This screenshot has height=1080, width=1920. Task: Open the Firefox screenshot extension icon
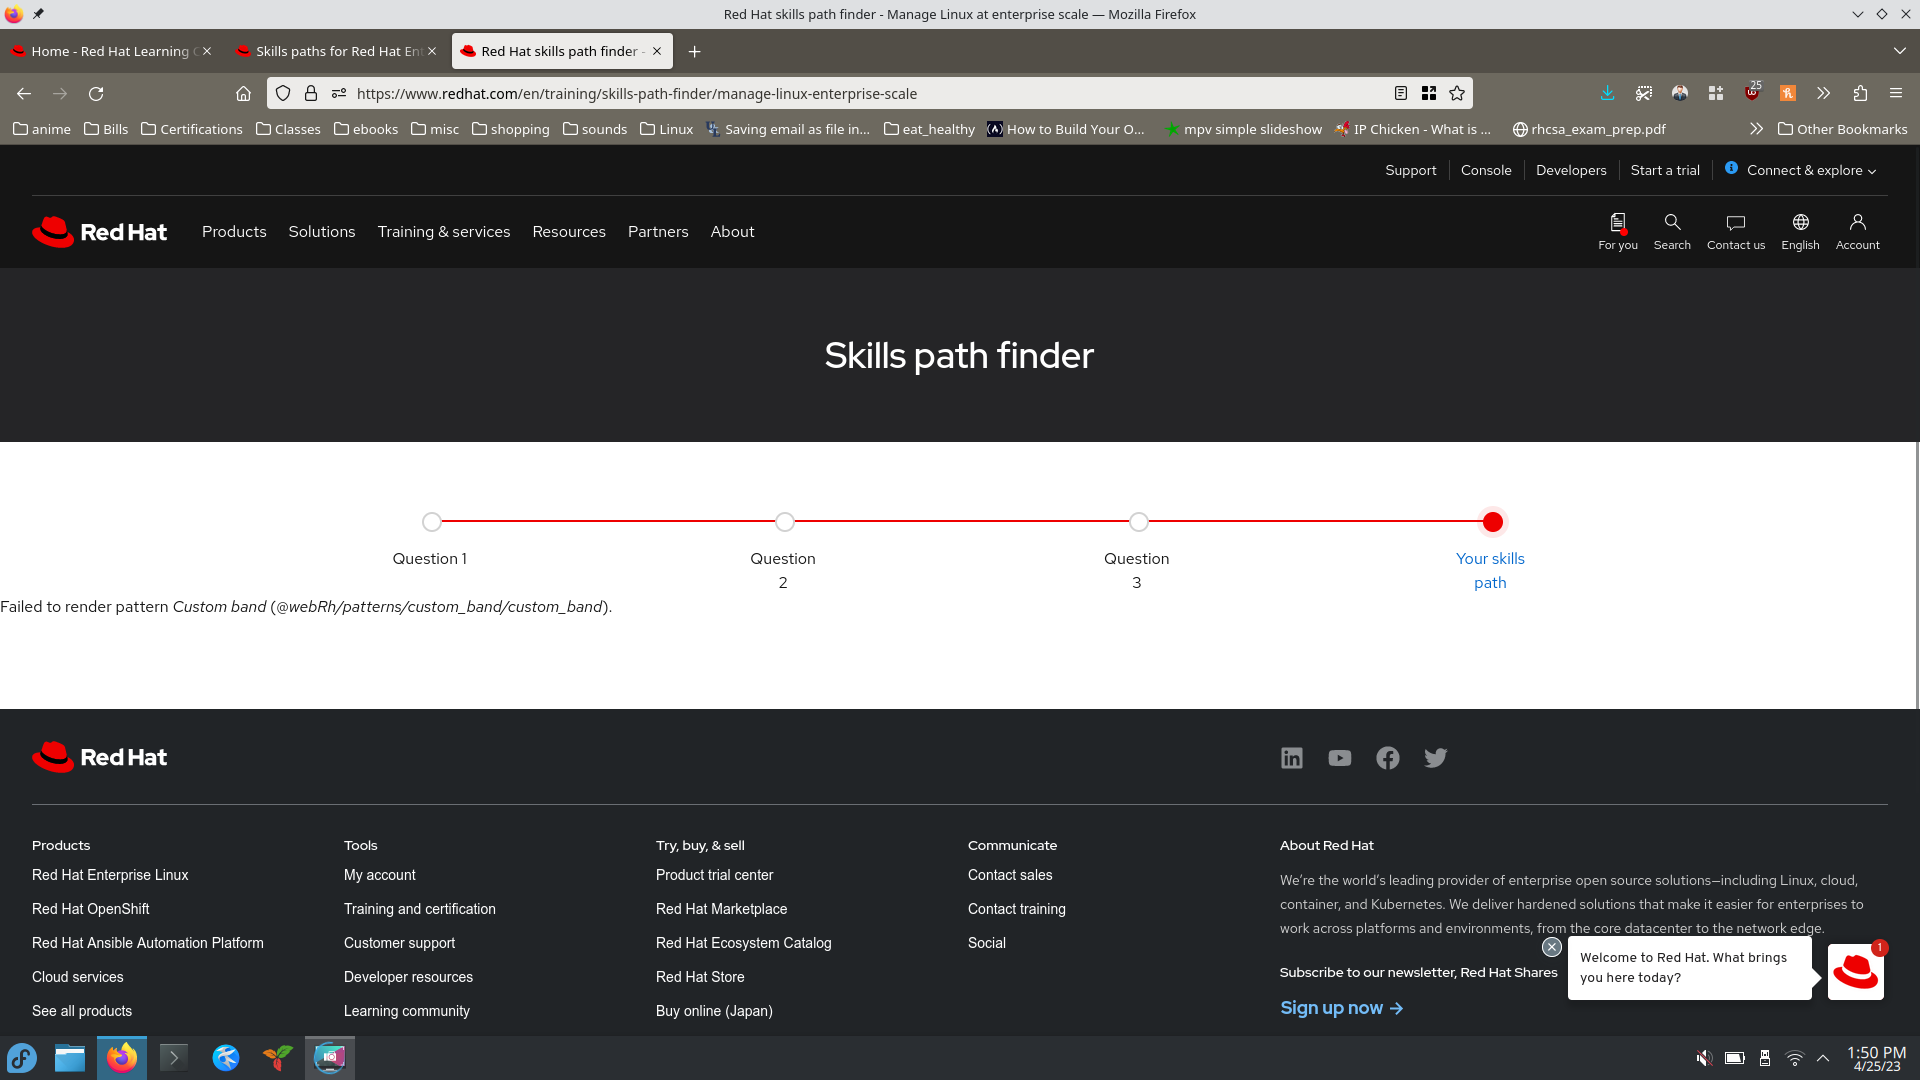[x=1643, y=93]
